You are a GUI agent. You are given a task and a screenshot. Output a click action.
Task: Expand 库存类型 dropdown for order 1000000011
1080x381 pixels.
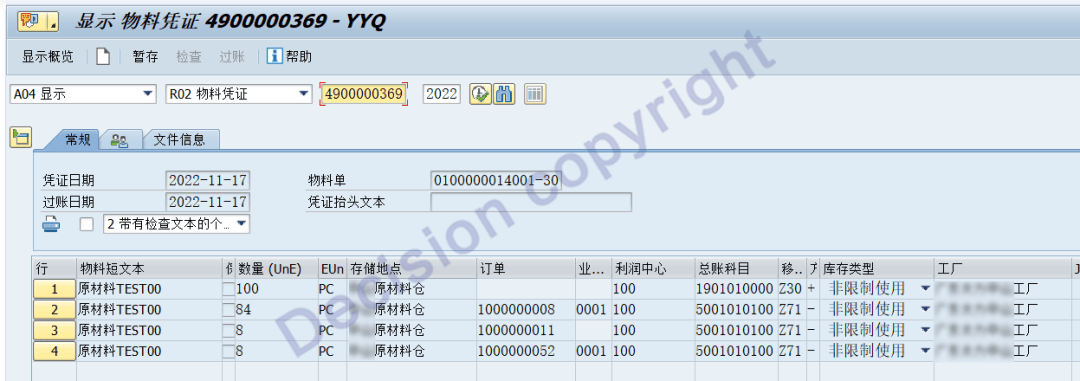925,330
